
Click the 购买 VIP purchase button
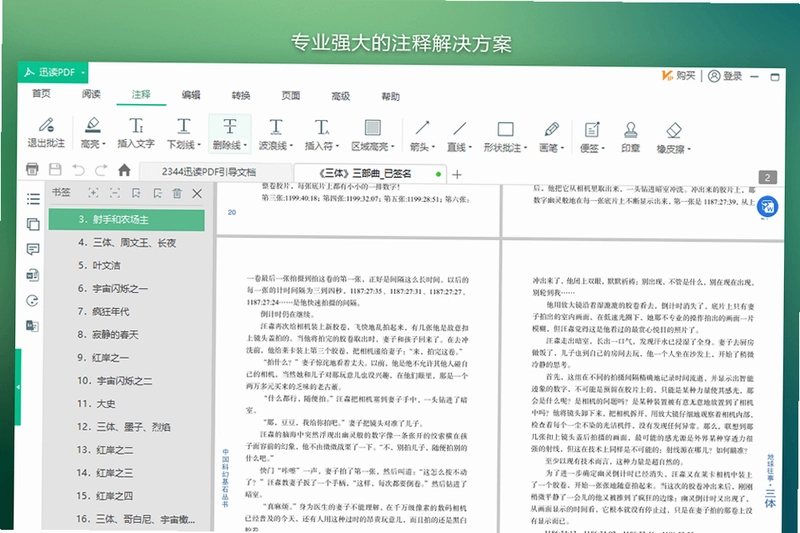click(x=678, y=75)
